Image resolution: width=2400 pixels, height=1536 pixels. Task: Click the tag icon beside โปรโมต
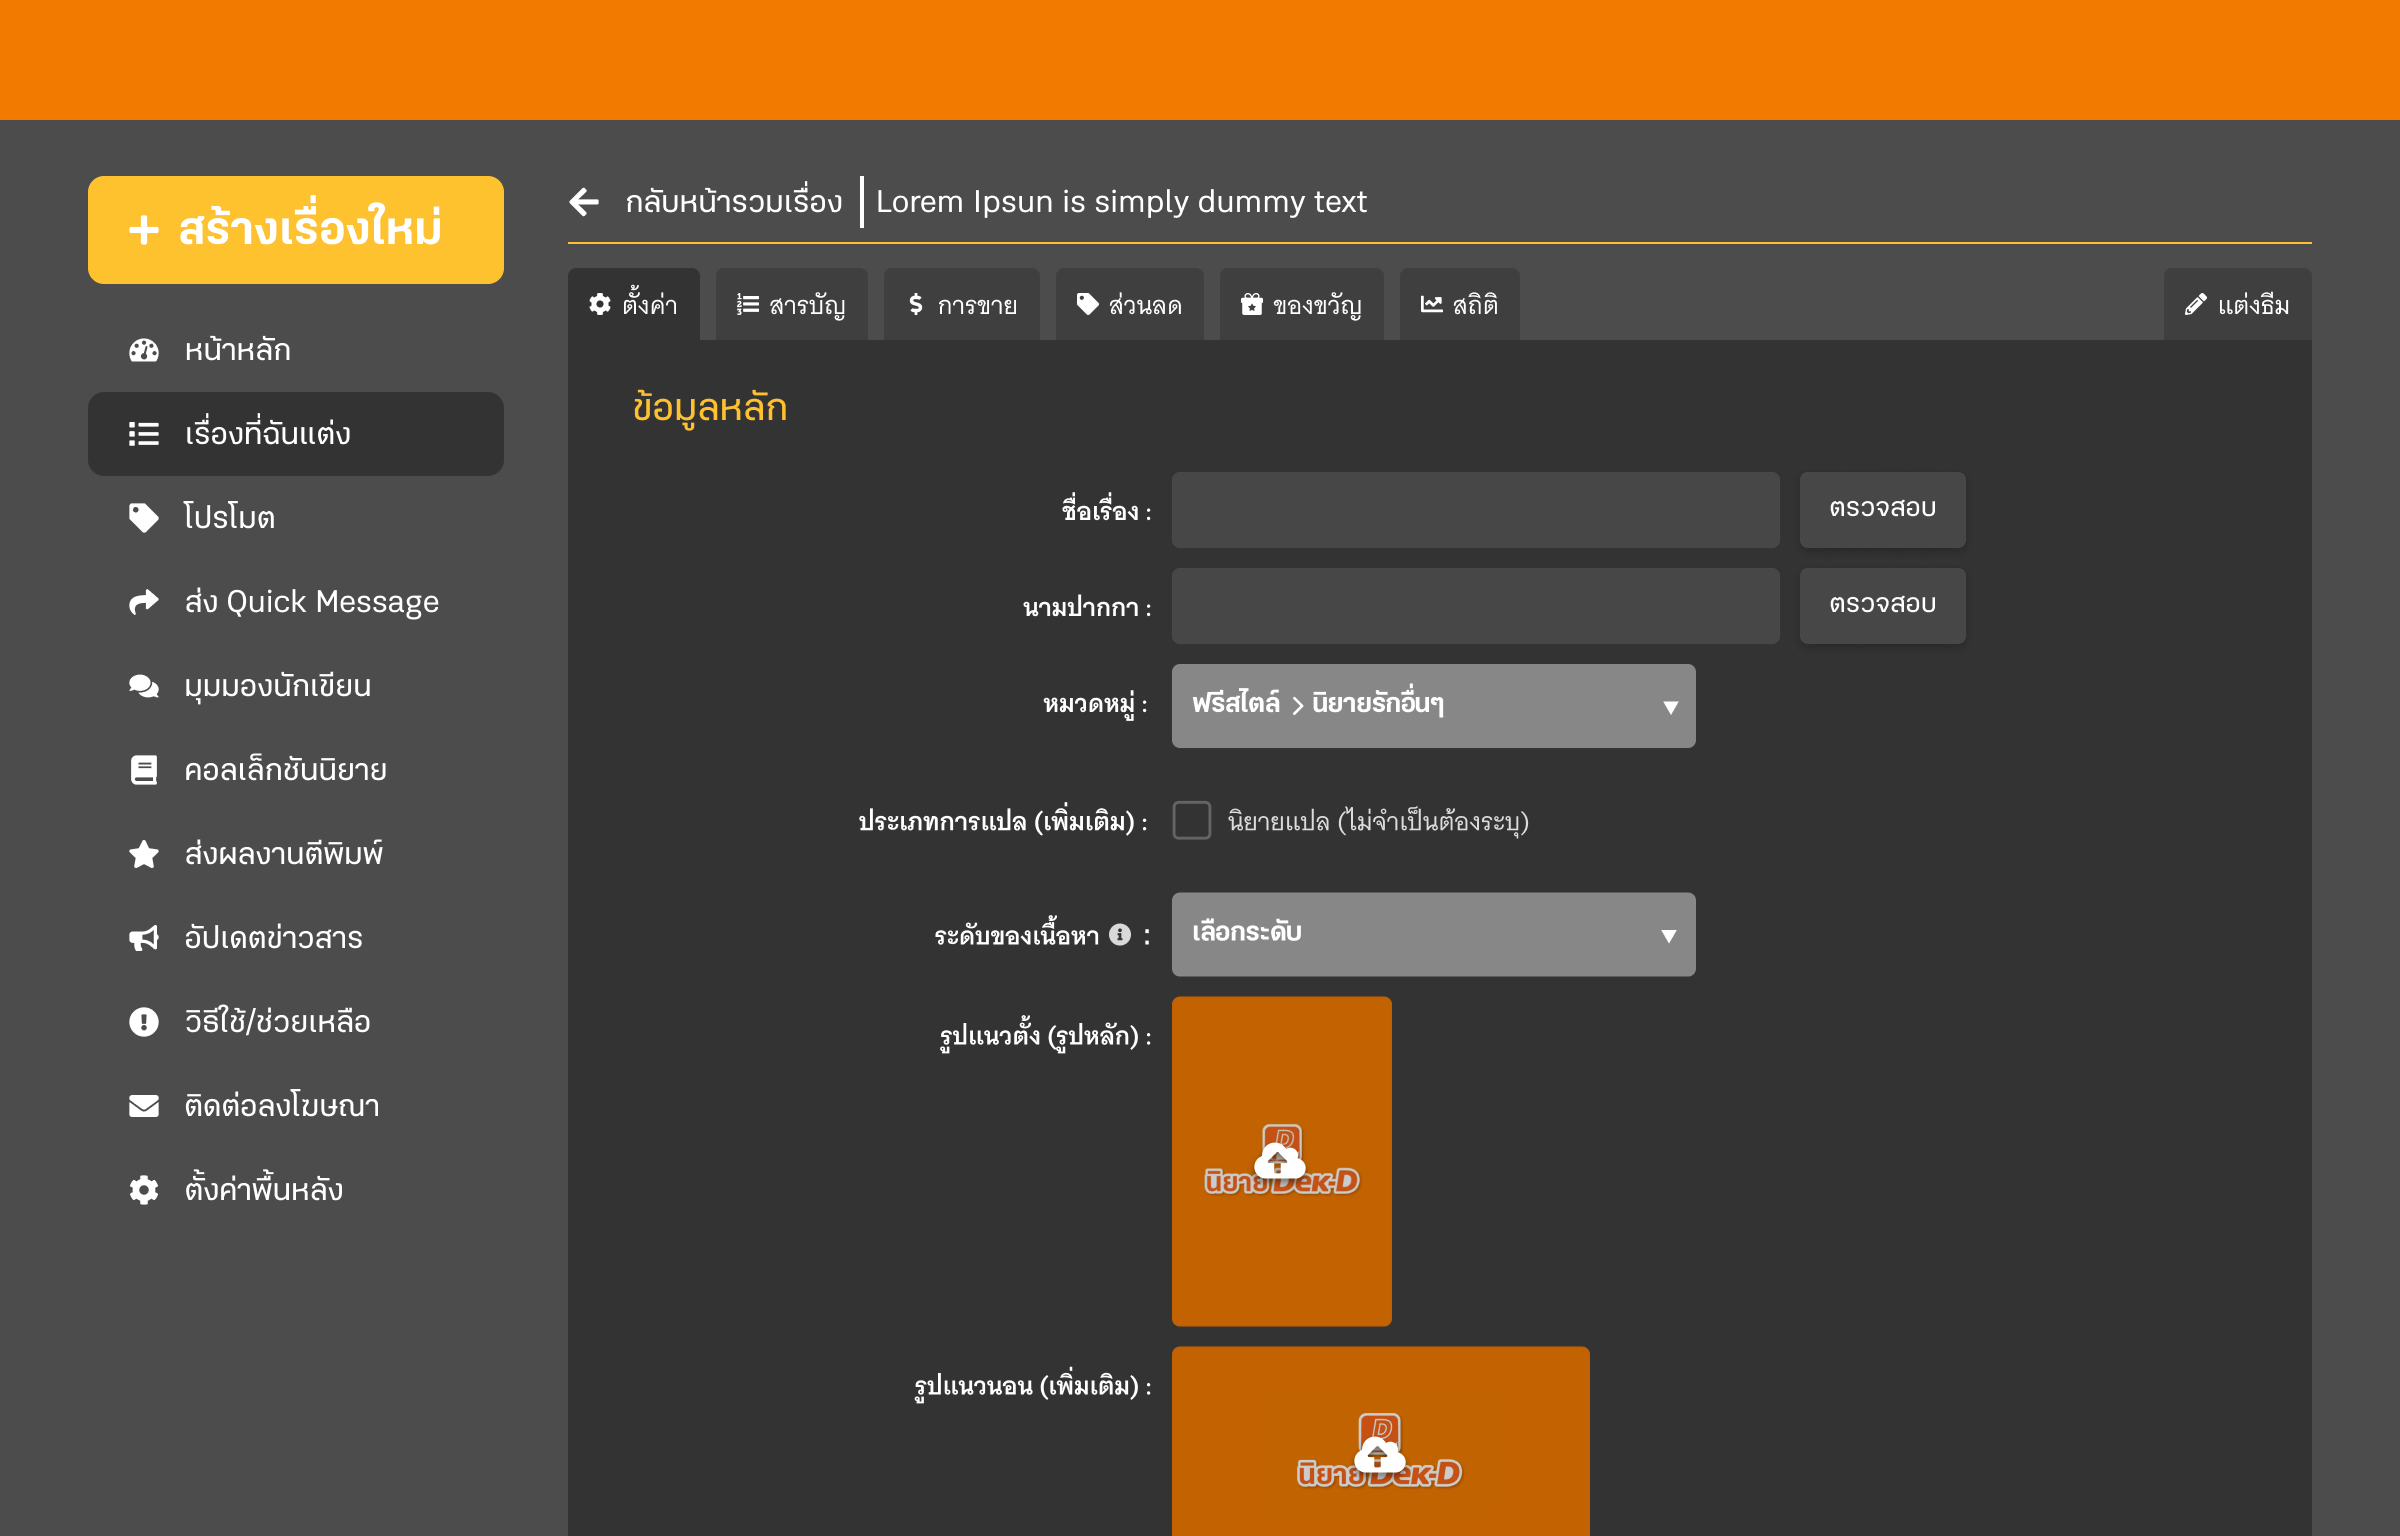[144, 518]
